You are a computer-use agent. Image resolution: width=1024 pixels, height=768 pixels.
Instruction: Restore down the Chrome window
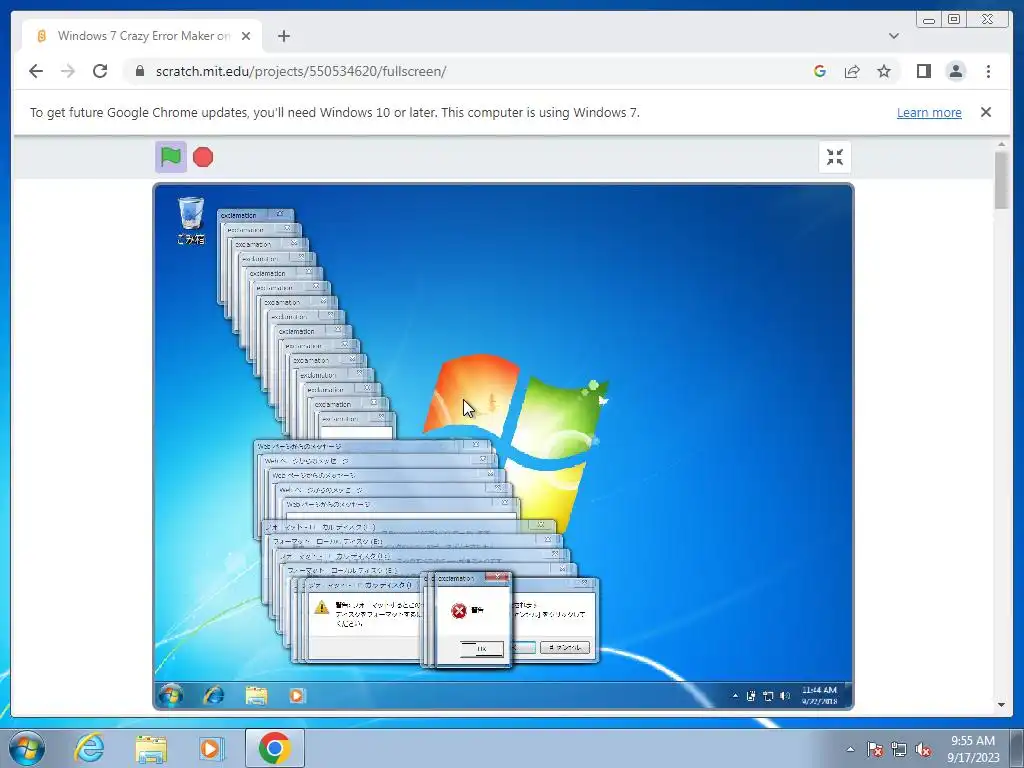pyautogui.click(x=953, y=20)
